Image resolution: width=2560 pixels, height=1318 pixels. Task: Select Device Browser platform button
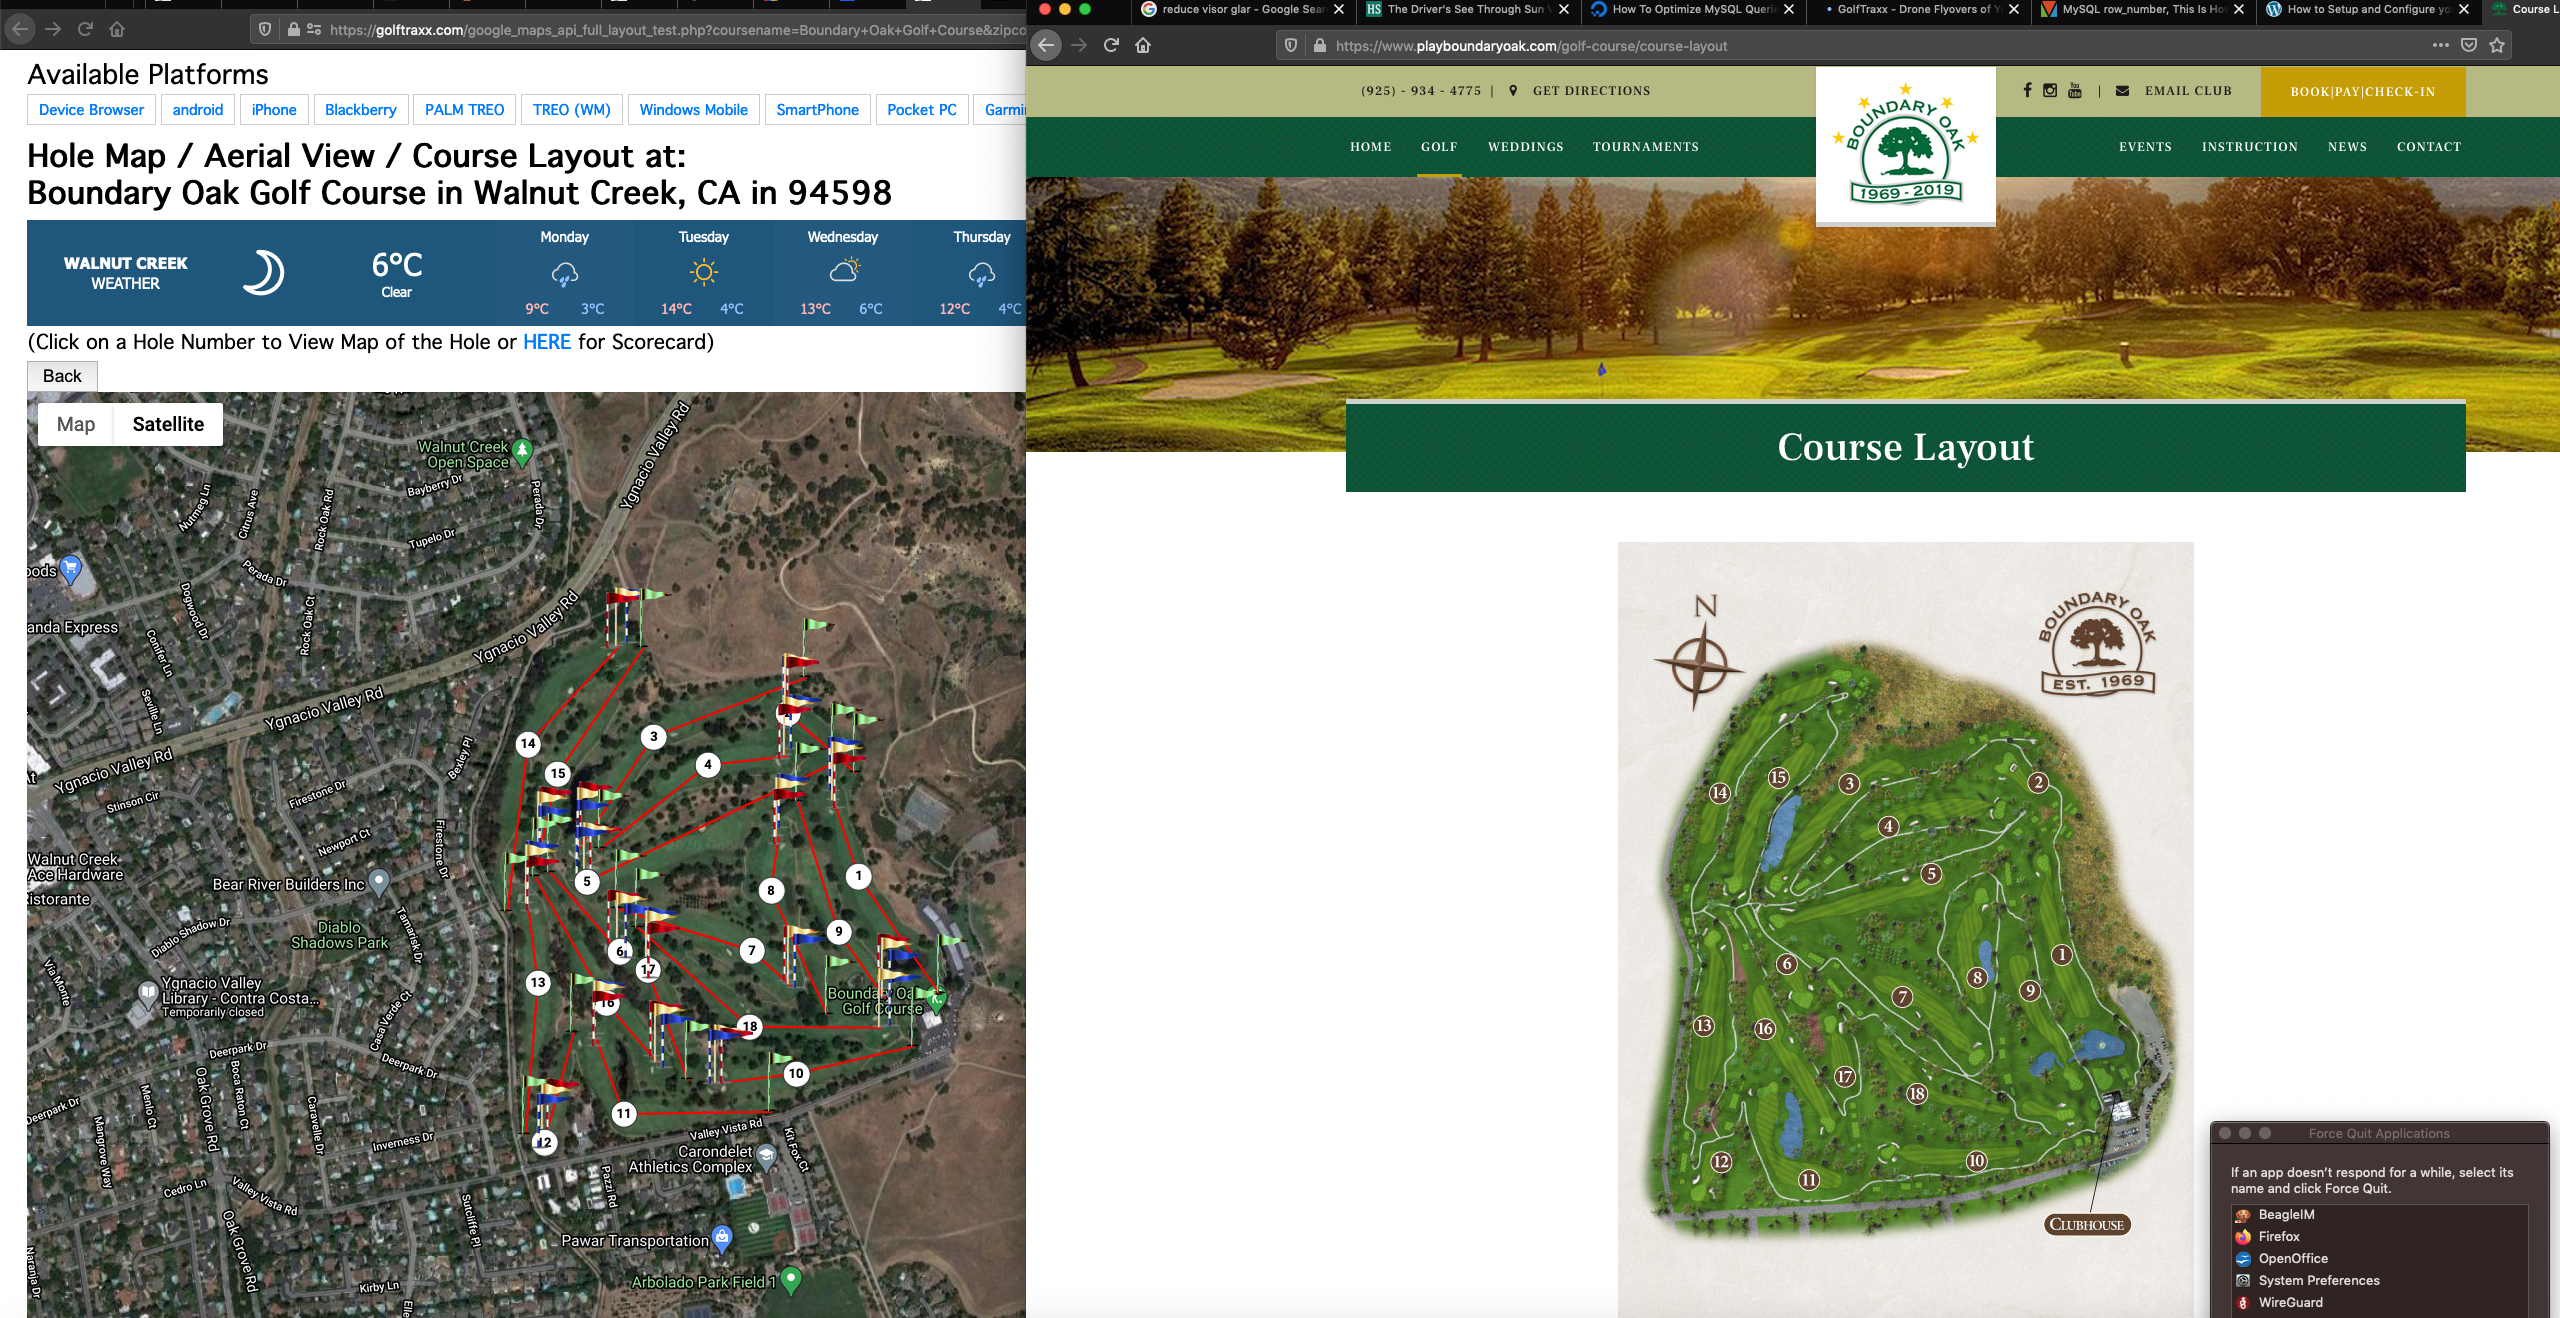(x=91, y=110)
